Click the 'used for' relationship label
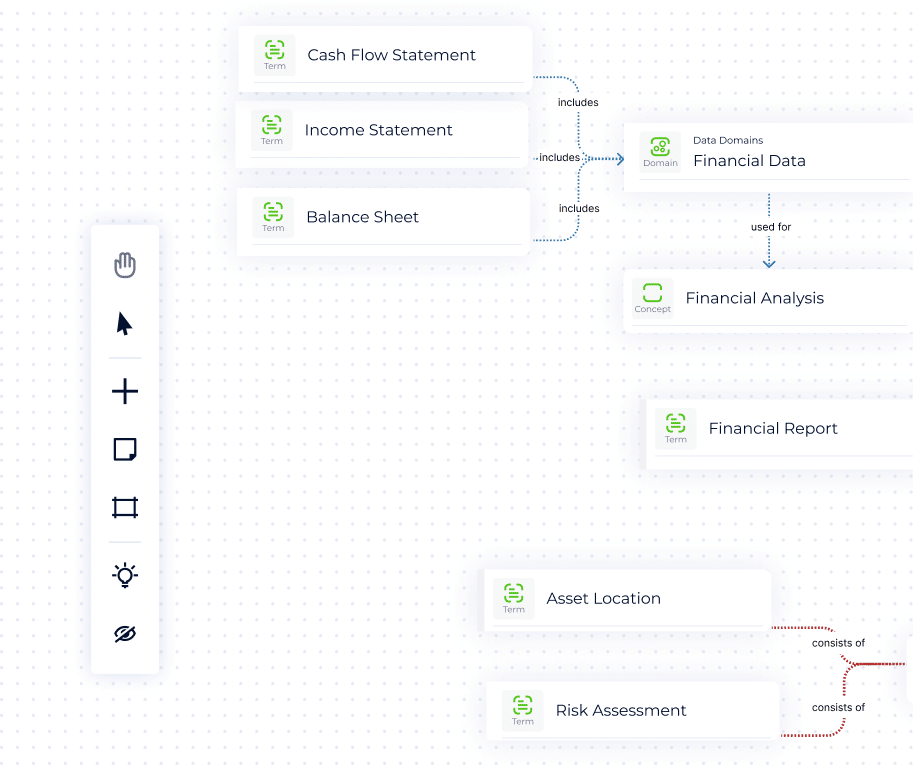The width and height of the screenshot is (913, 773). (x=770, y=227)
